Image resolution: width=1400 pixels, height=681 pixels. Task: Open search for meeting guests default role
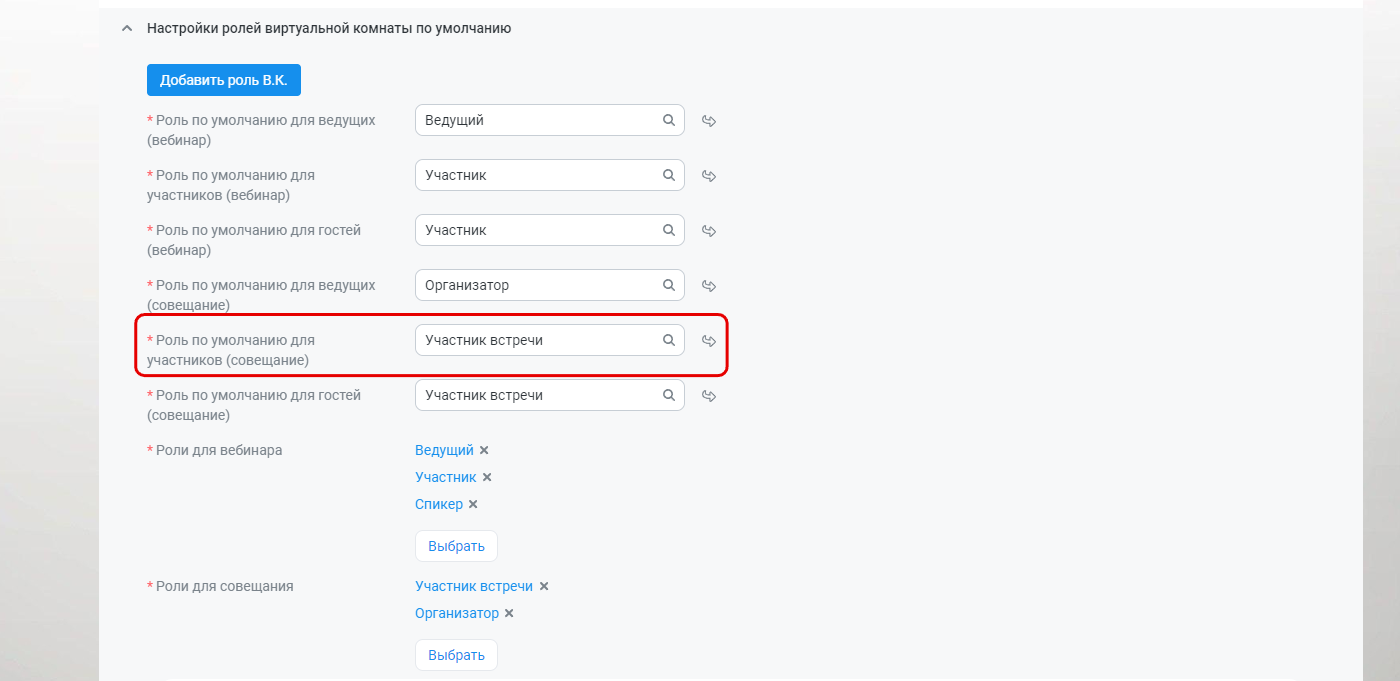669,395
